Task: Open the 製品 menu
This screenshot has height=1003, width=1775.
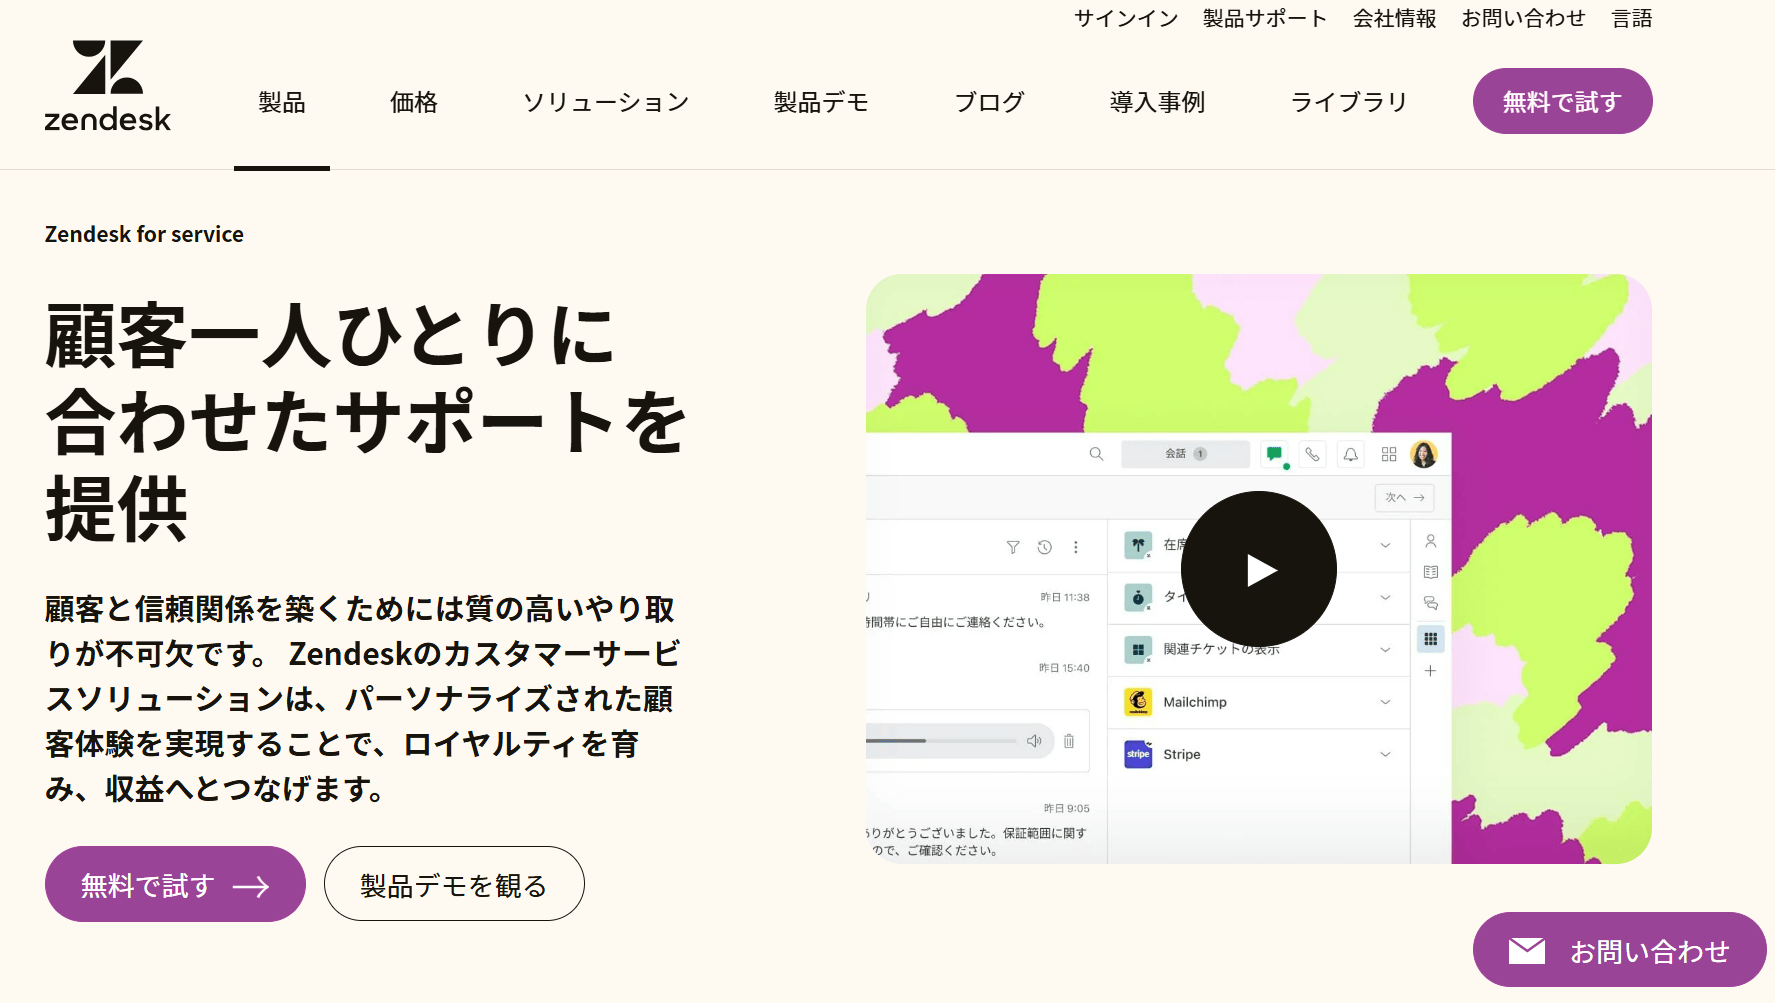Action: pyautogui.click(x=282, y=102)
